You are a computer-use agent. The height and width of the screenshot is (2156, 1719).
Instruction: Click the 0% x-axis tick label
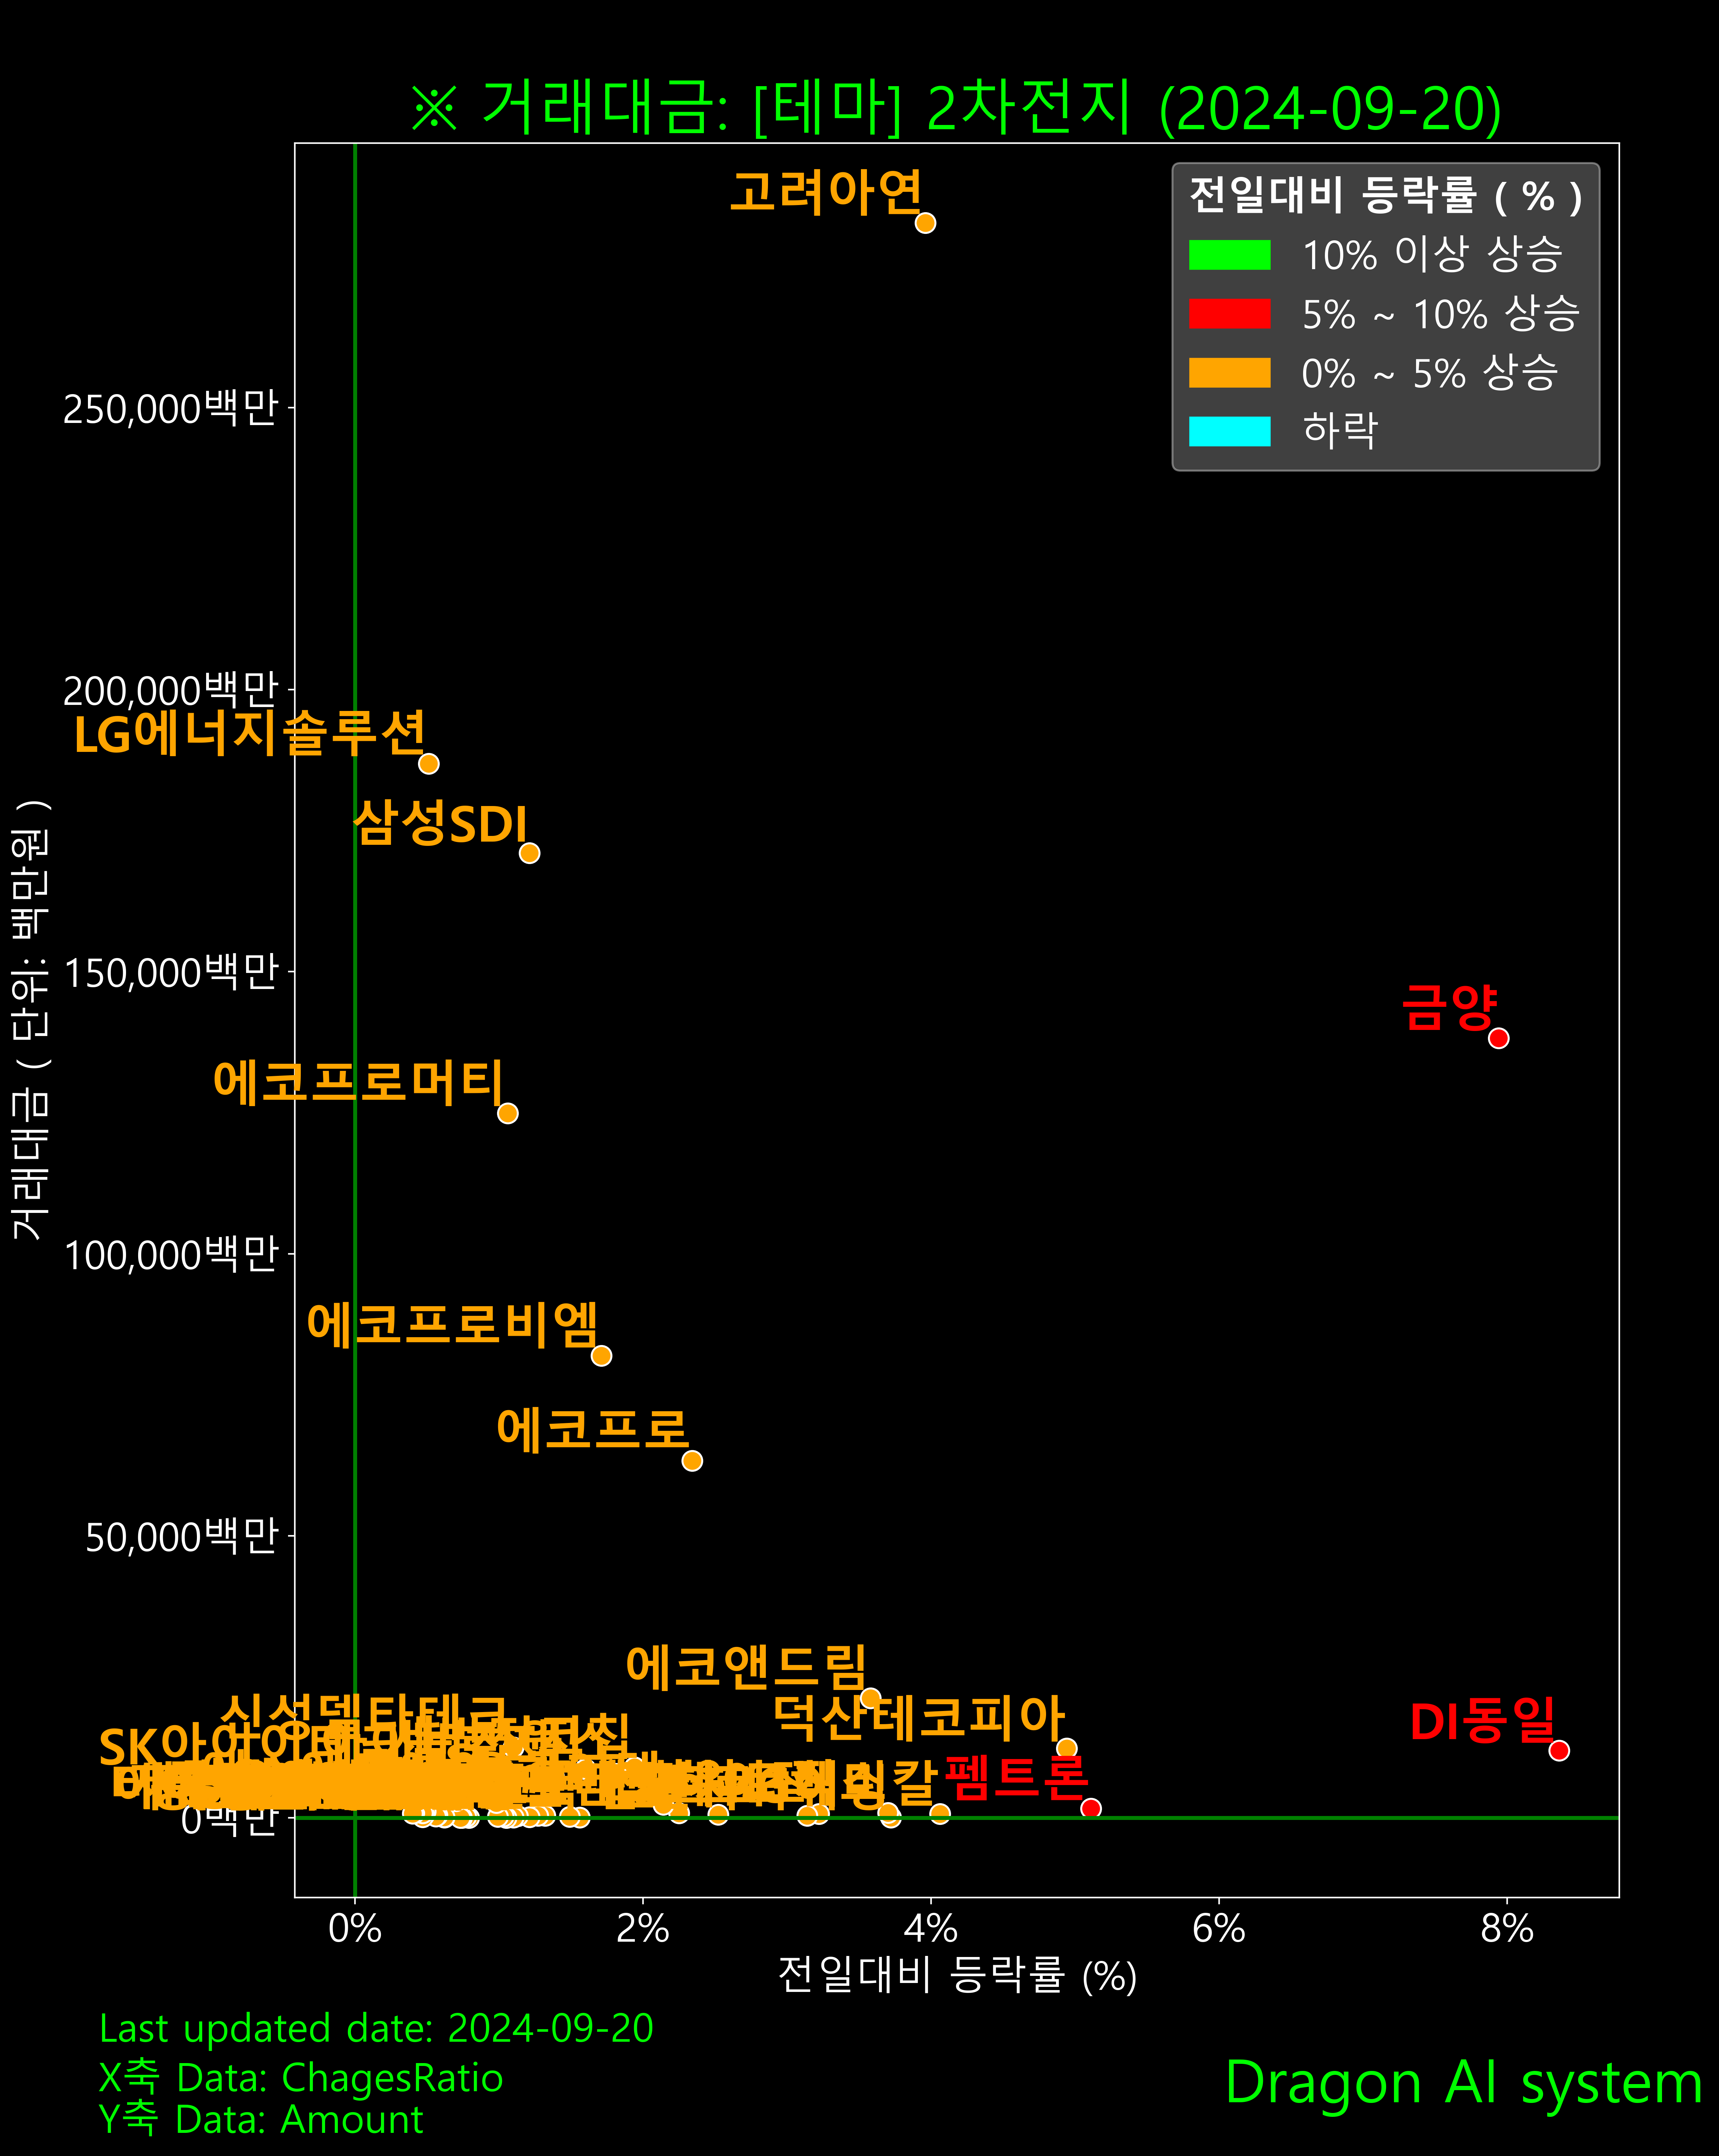tap(355, 1928)
